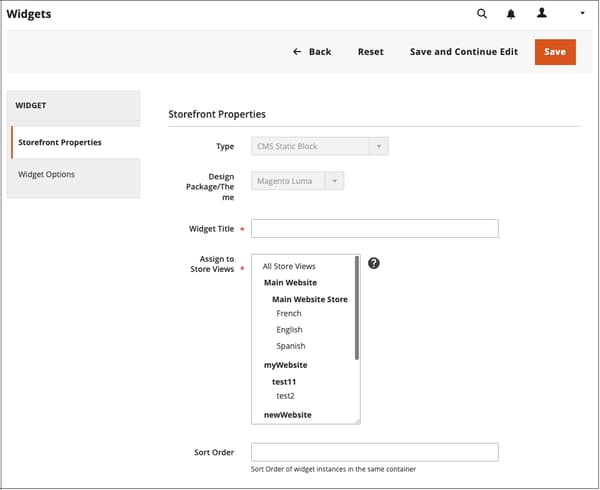The image size is (600, 490).
Task: Expand the account dropdown arrow
Action: tap(583, 14)
